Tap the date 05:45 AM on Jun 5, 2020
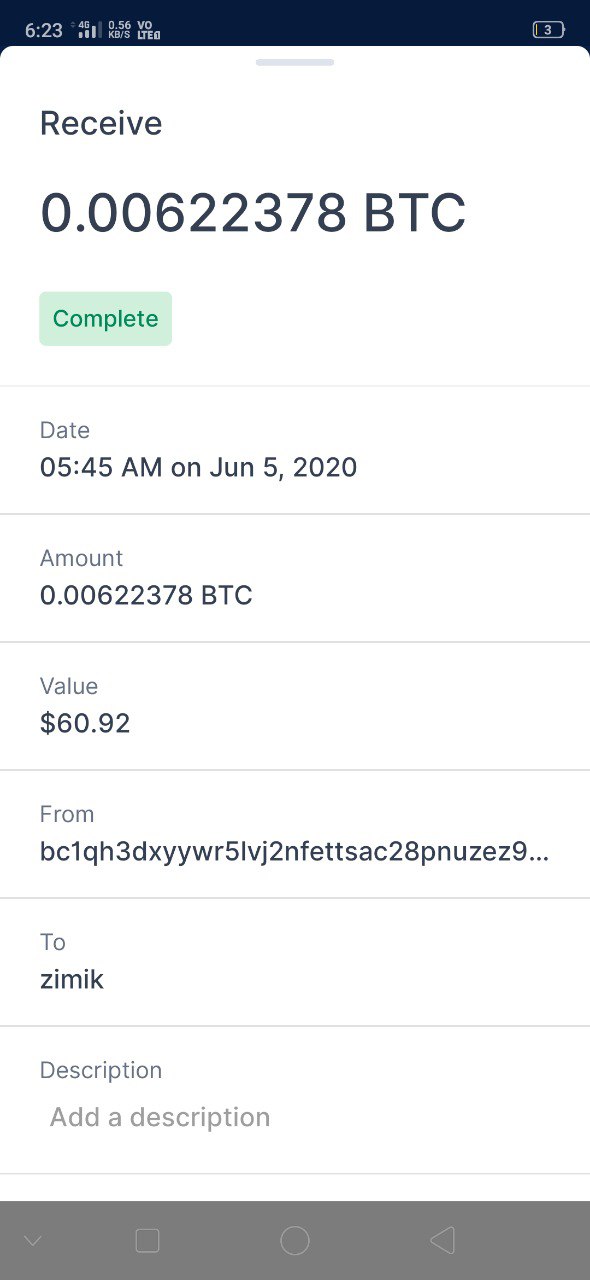 pos(198,467)
